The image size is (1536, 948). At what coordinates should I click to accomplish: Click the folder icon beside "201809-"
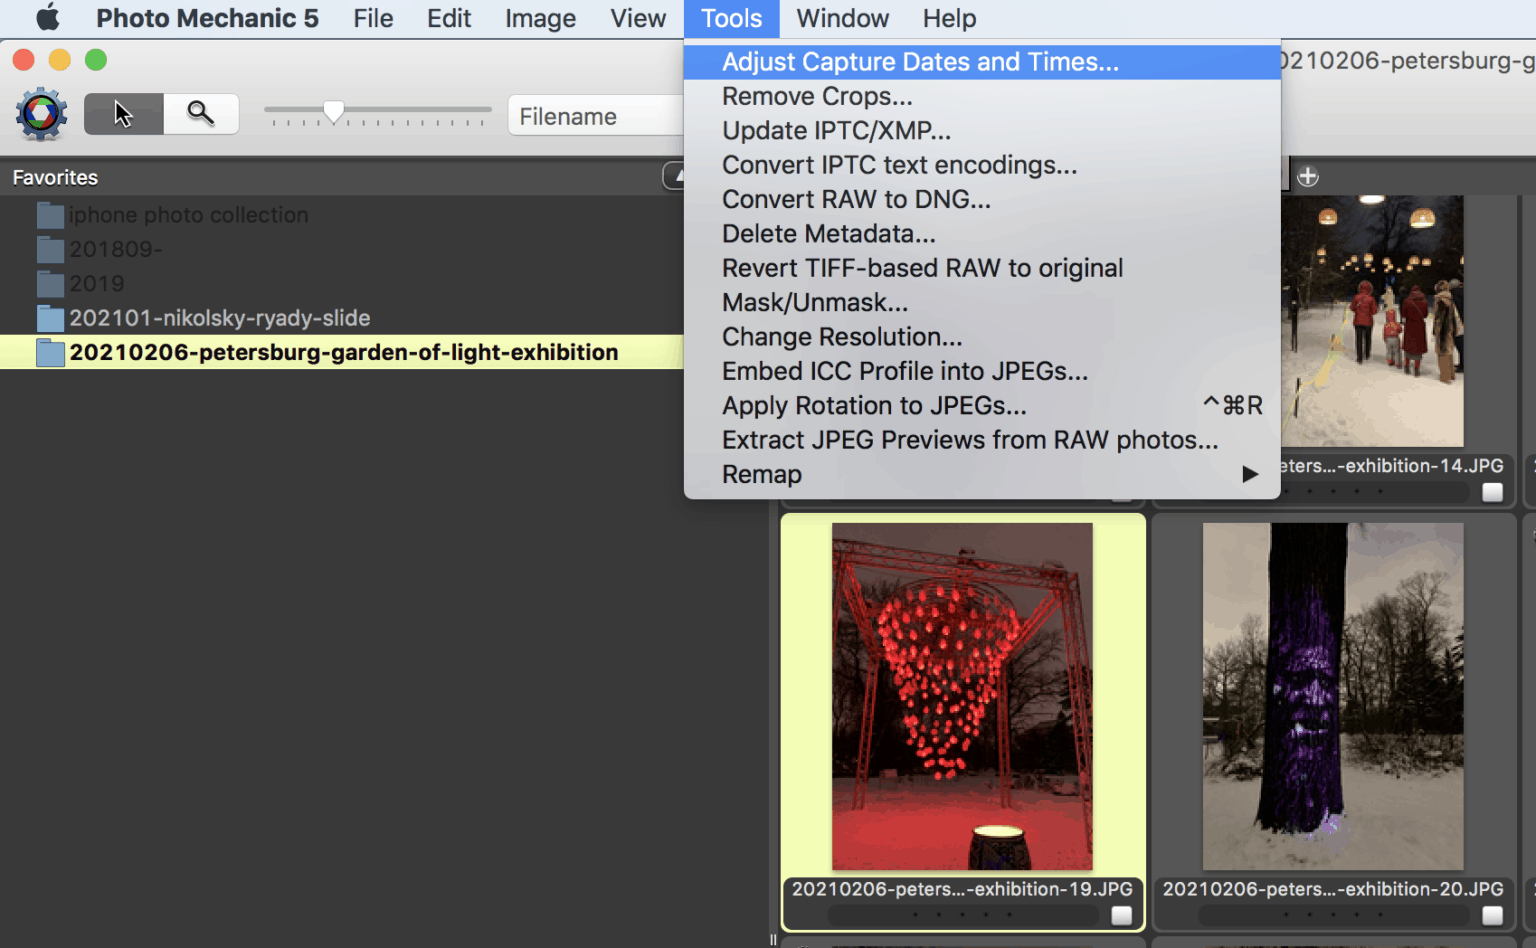coord(50,249)
